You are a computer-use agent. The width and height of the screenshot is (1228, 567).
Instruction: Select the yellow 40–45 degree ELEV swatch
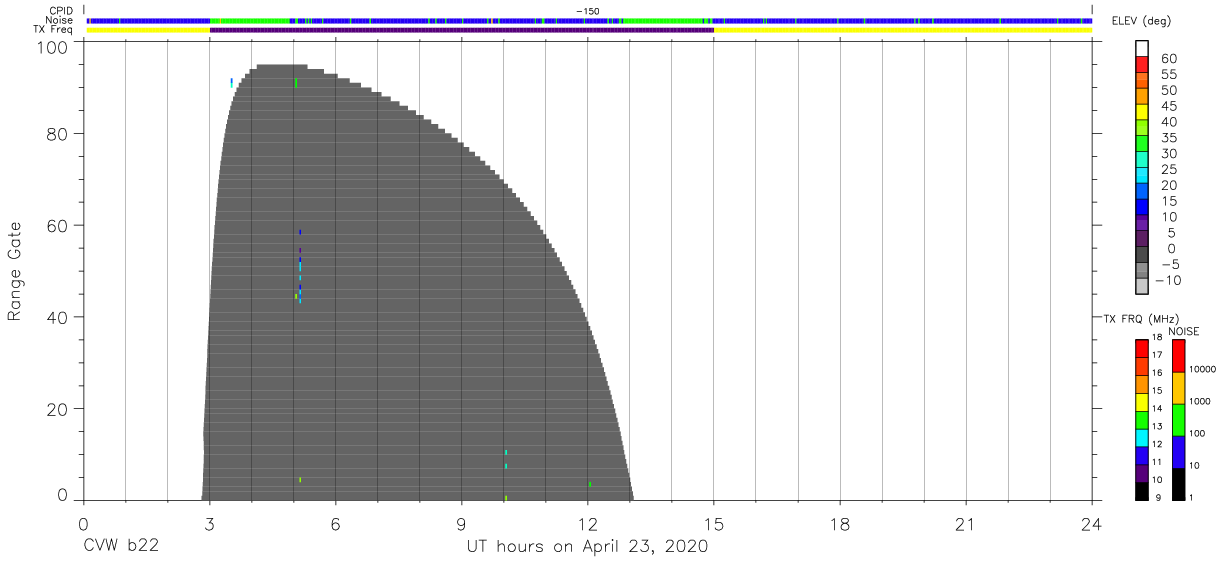tap(1141, 113)
